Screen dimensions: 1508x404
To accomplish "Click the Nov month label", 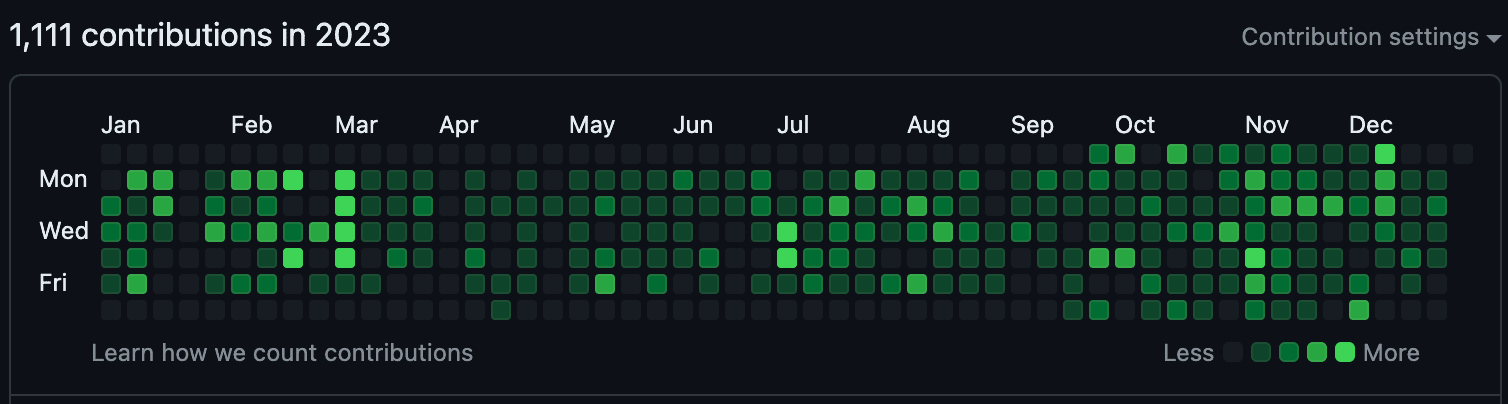I will pos(1267,125).
